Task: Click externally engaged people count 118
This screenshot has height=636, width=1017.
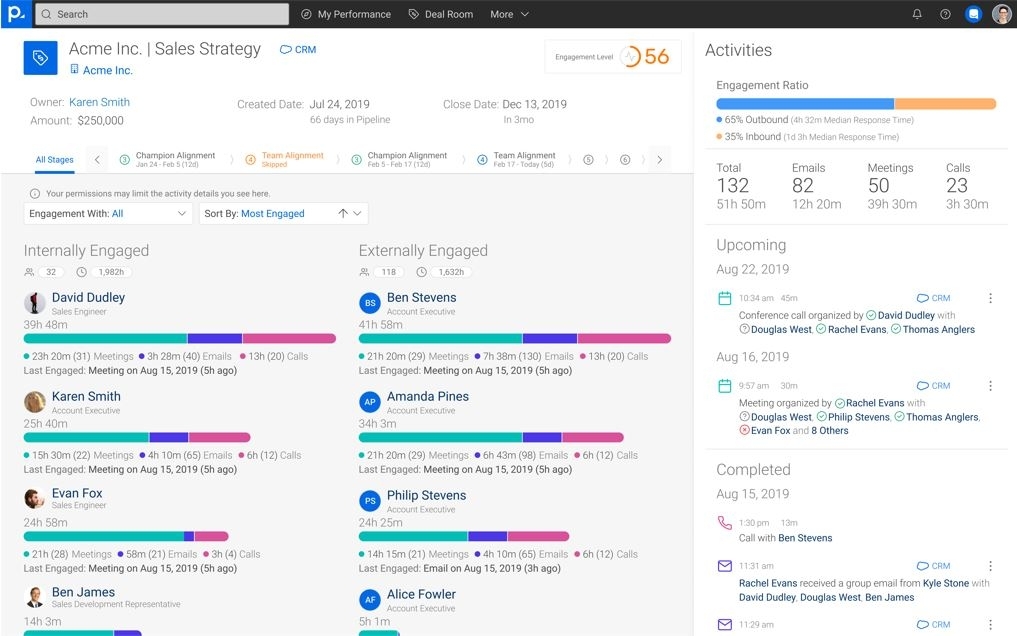Action: pyautogui.click(x=389, y=272)
